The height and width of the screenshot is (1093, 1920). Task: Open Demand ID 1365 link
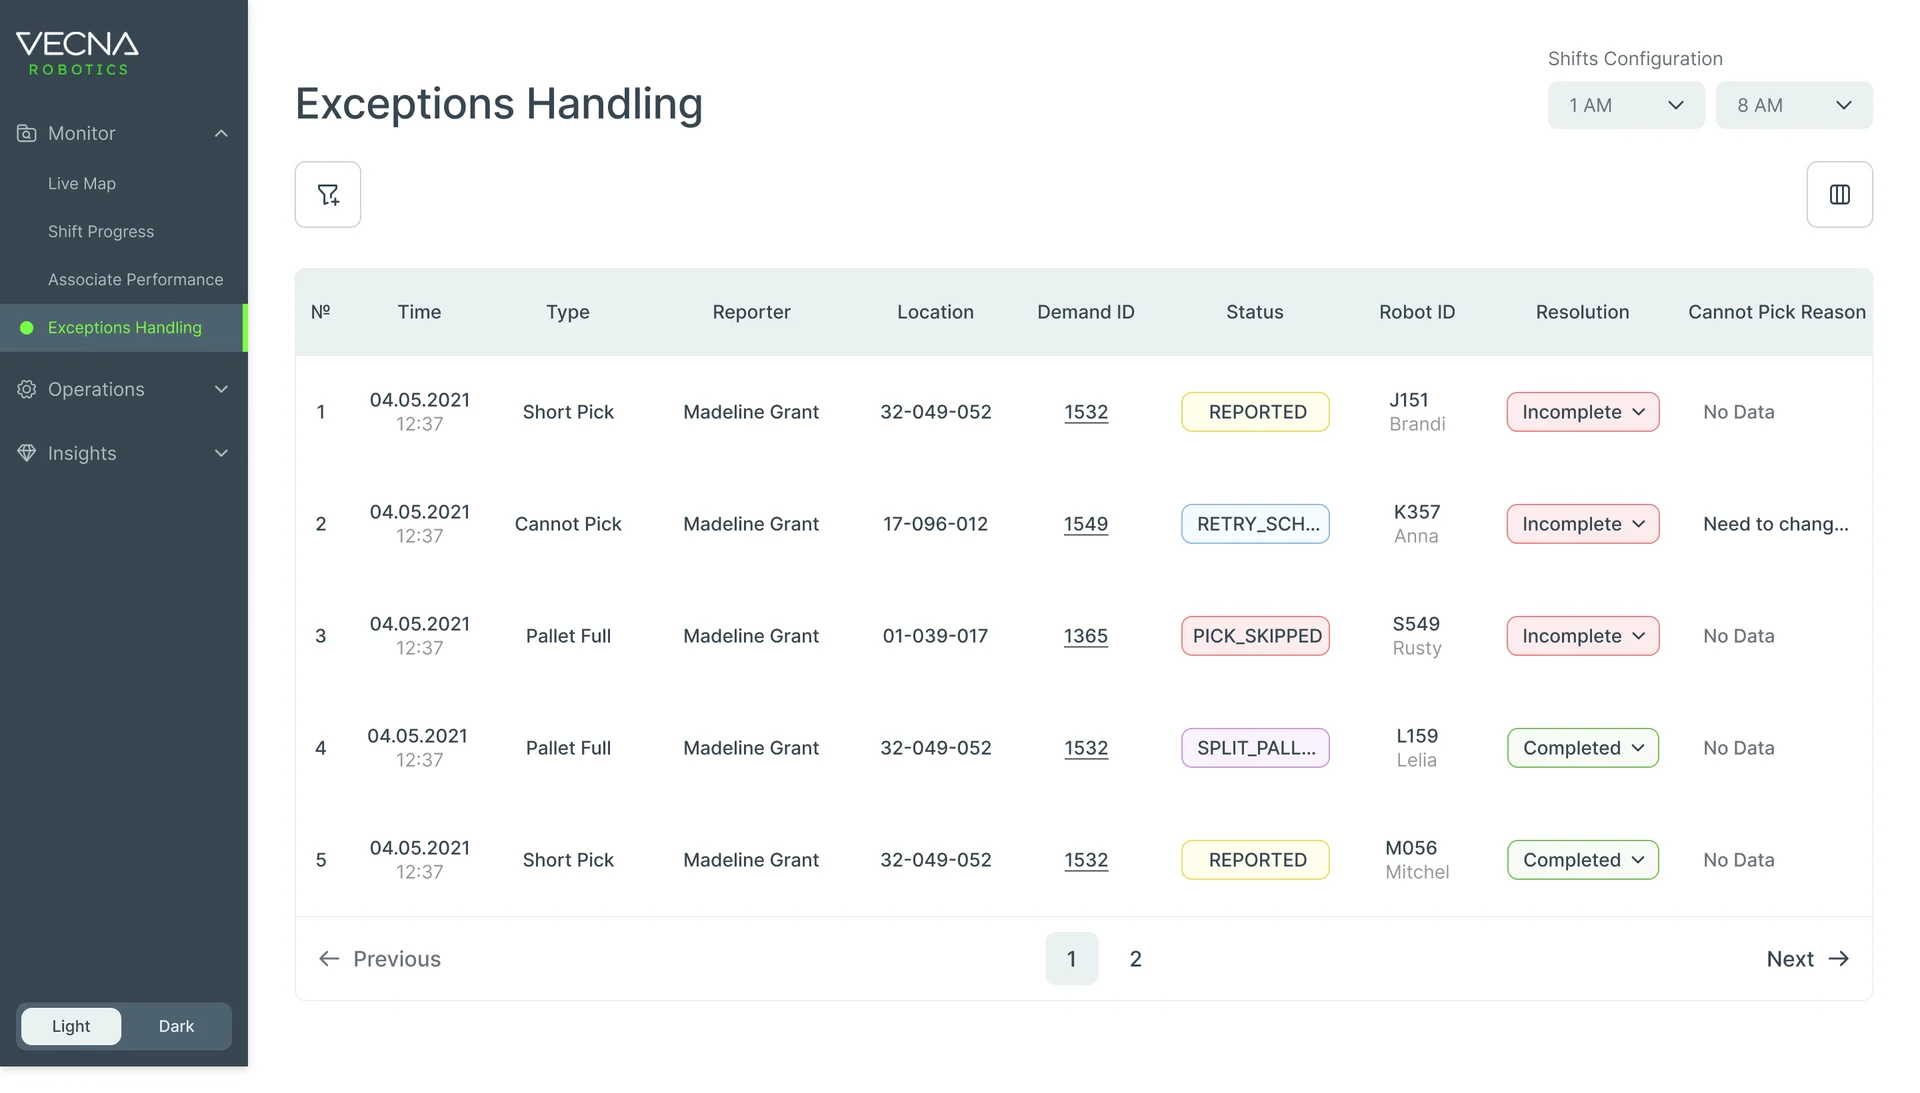pyautogui.click(x=1086, y=636)
